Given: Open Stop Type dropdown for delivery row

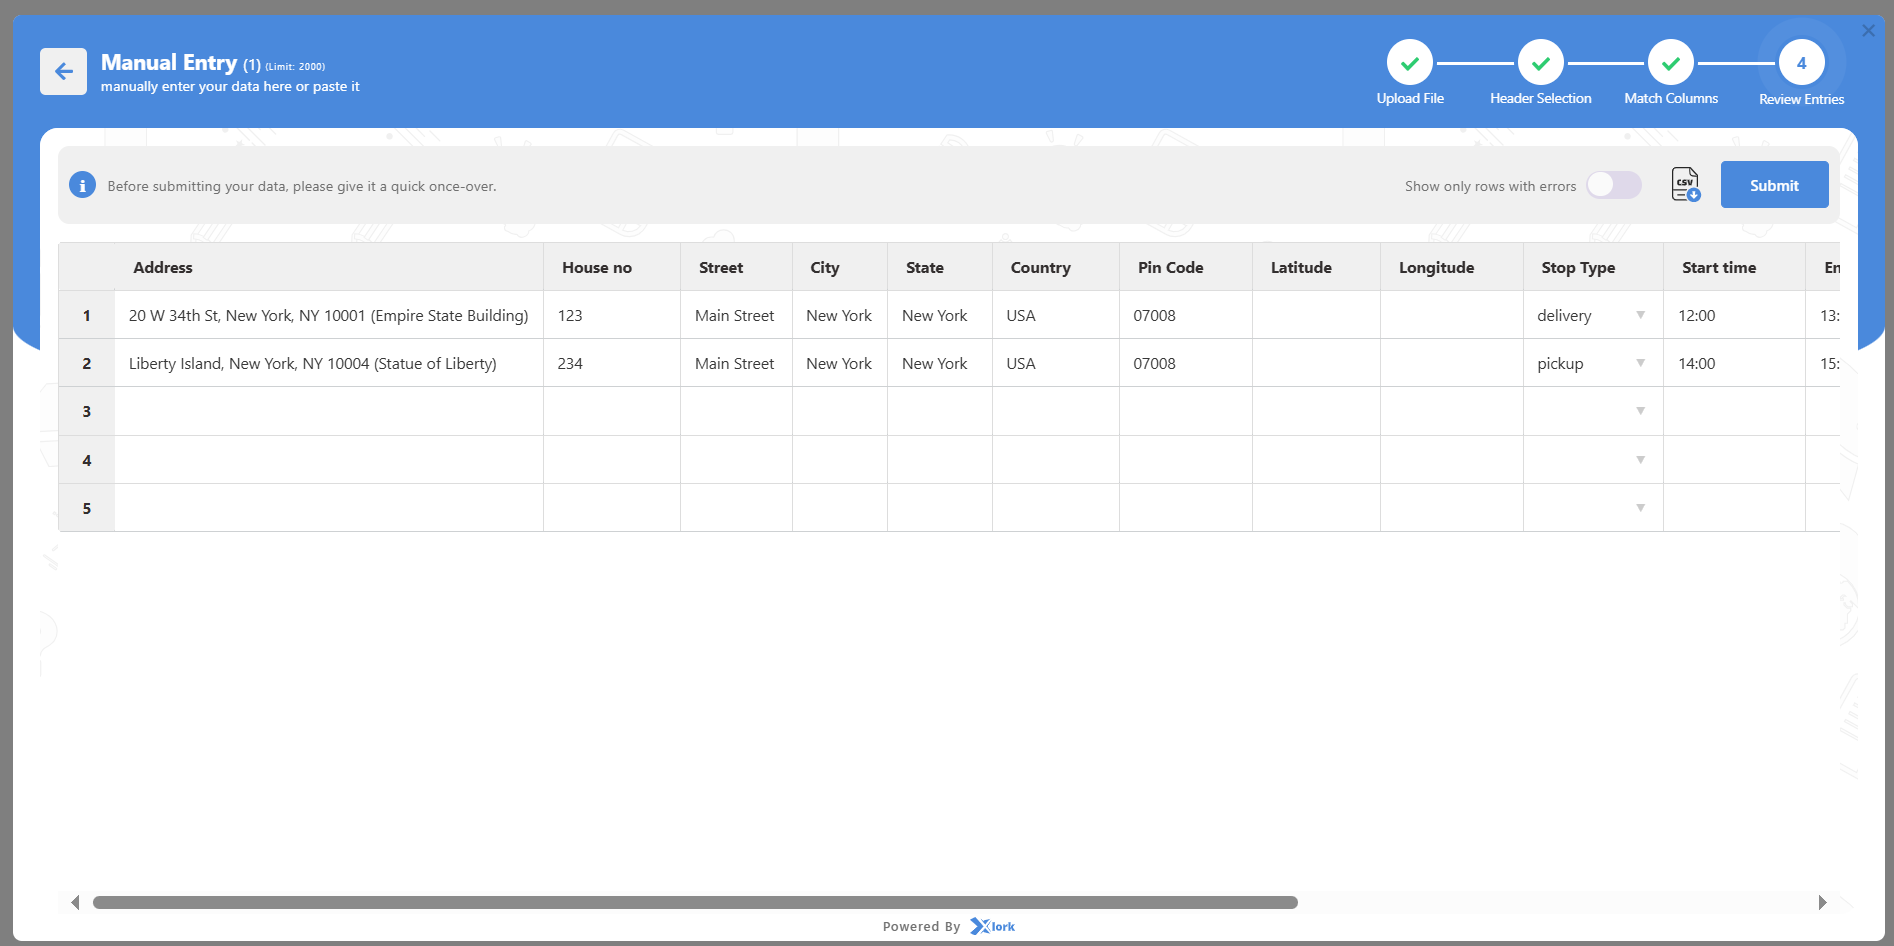Looking at the screenshot, I should coord(1640,315).
